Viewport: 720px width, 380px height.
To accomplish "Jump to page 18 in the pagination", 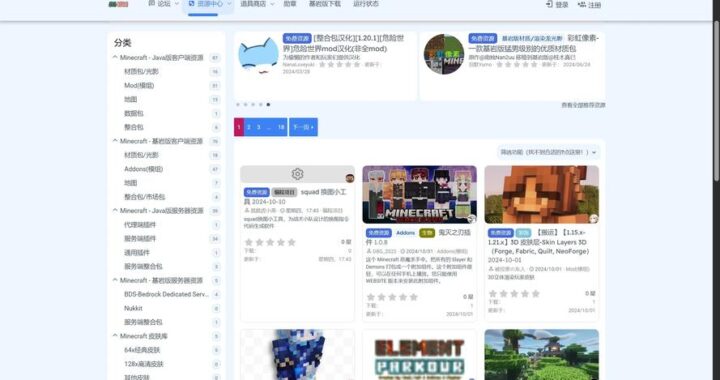I will pos(281,127).
